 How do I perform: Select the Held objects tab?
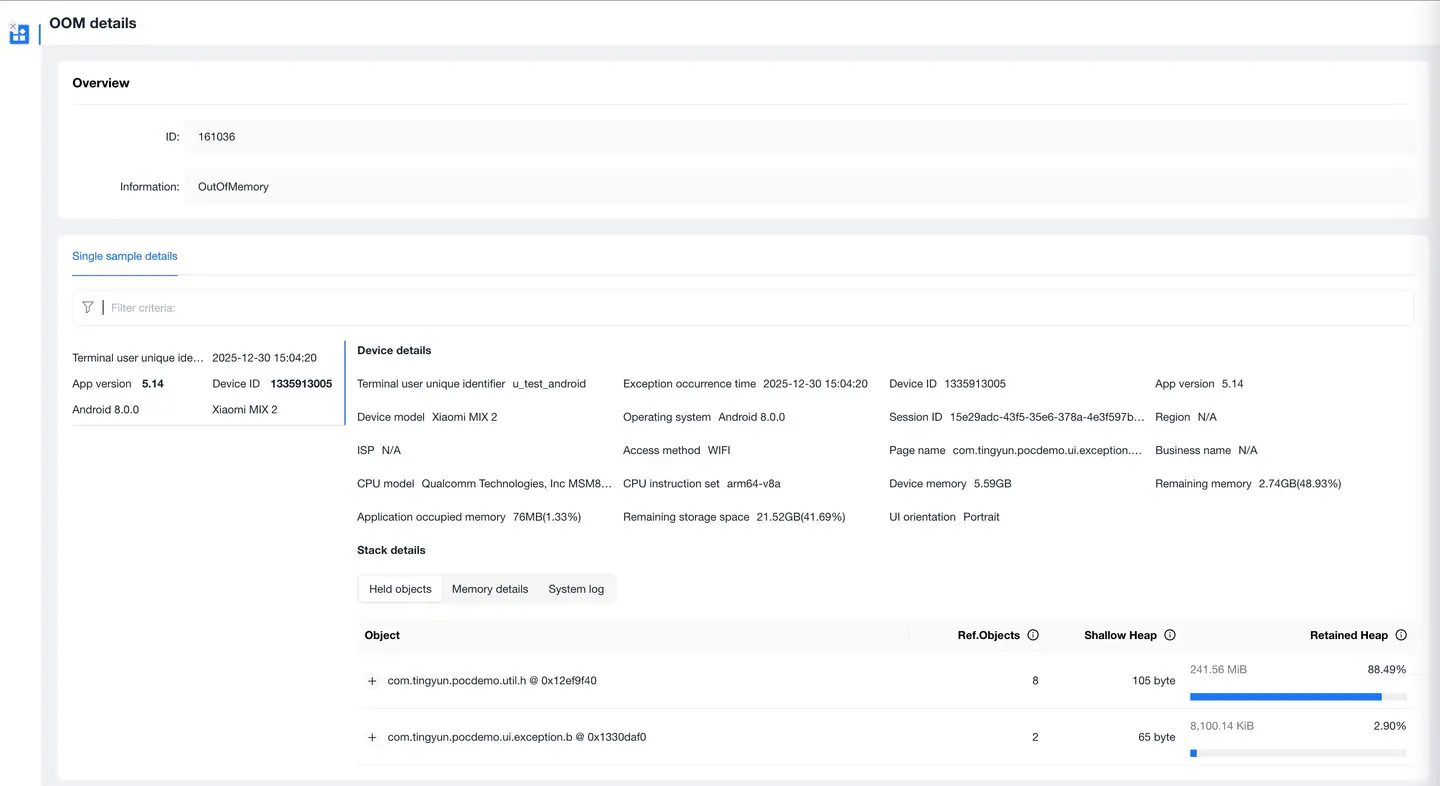(x=400, y=589)
